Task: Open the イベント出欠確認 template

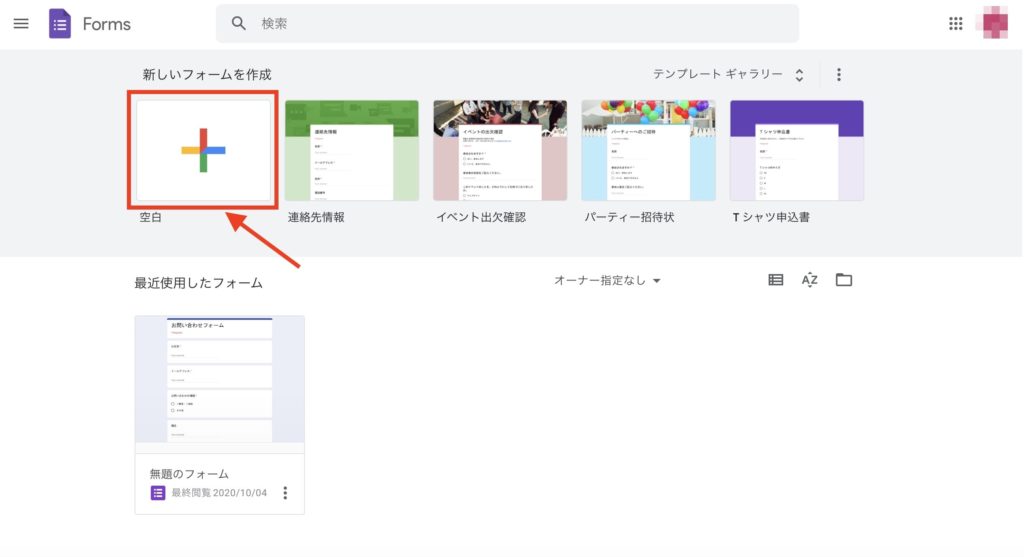Action: point(500,150)
